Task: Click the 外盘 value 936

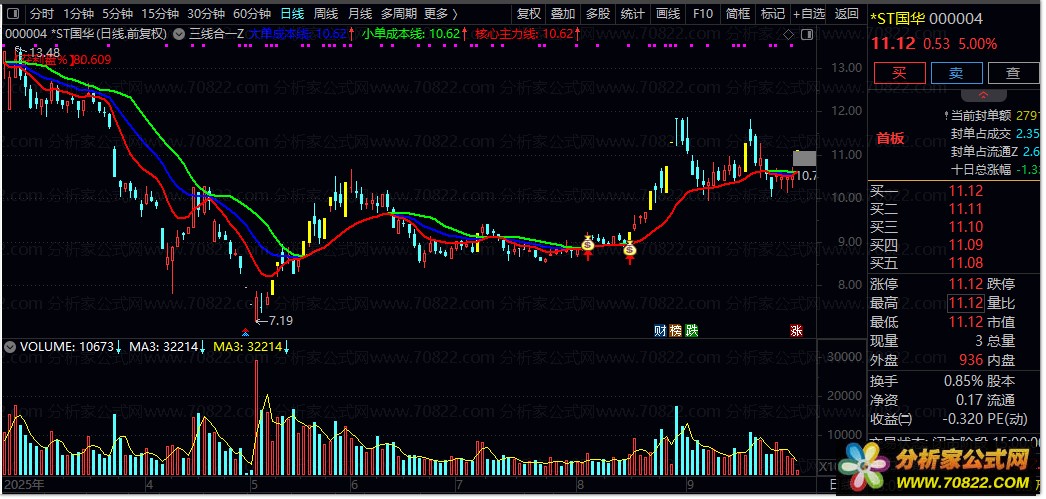Action: tap(971, 360)
